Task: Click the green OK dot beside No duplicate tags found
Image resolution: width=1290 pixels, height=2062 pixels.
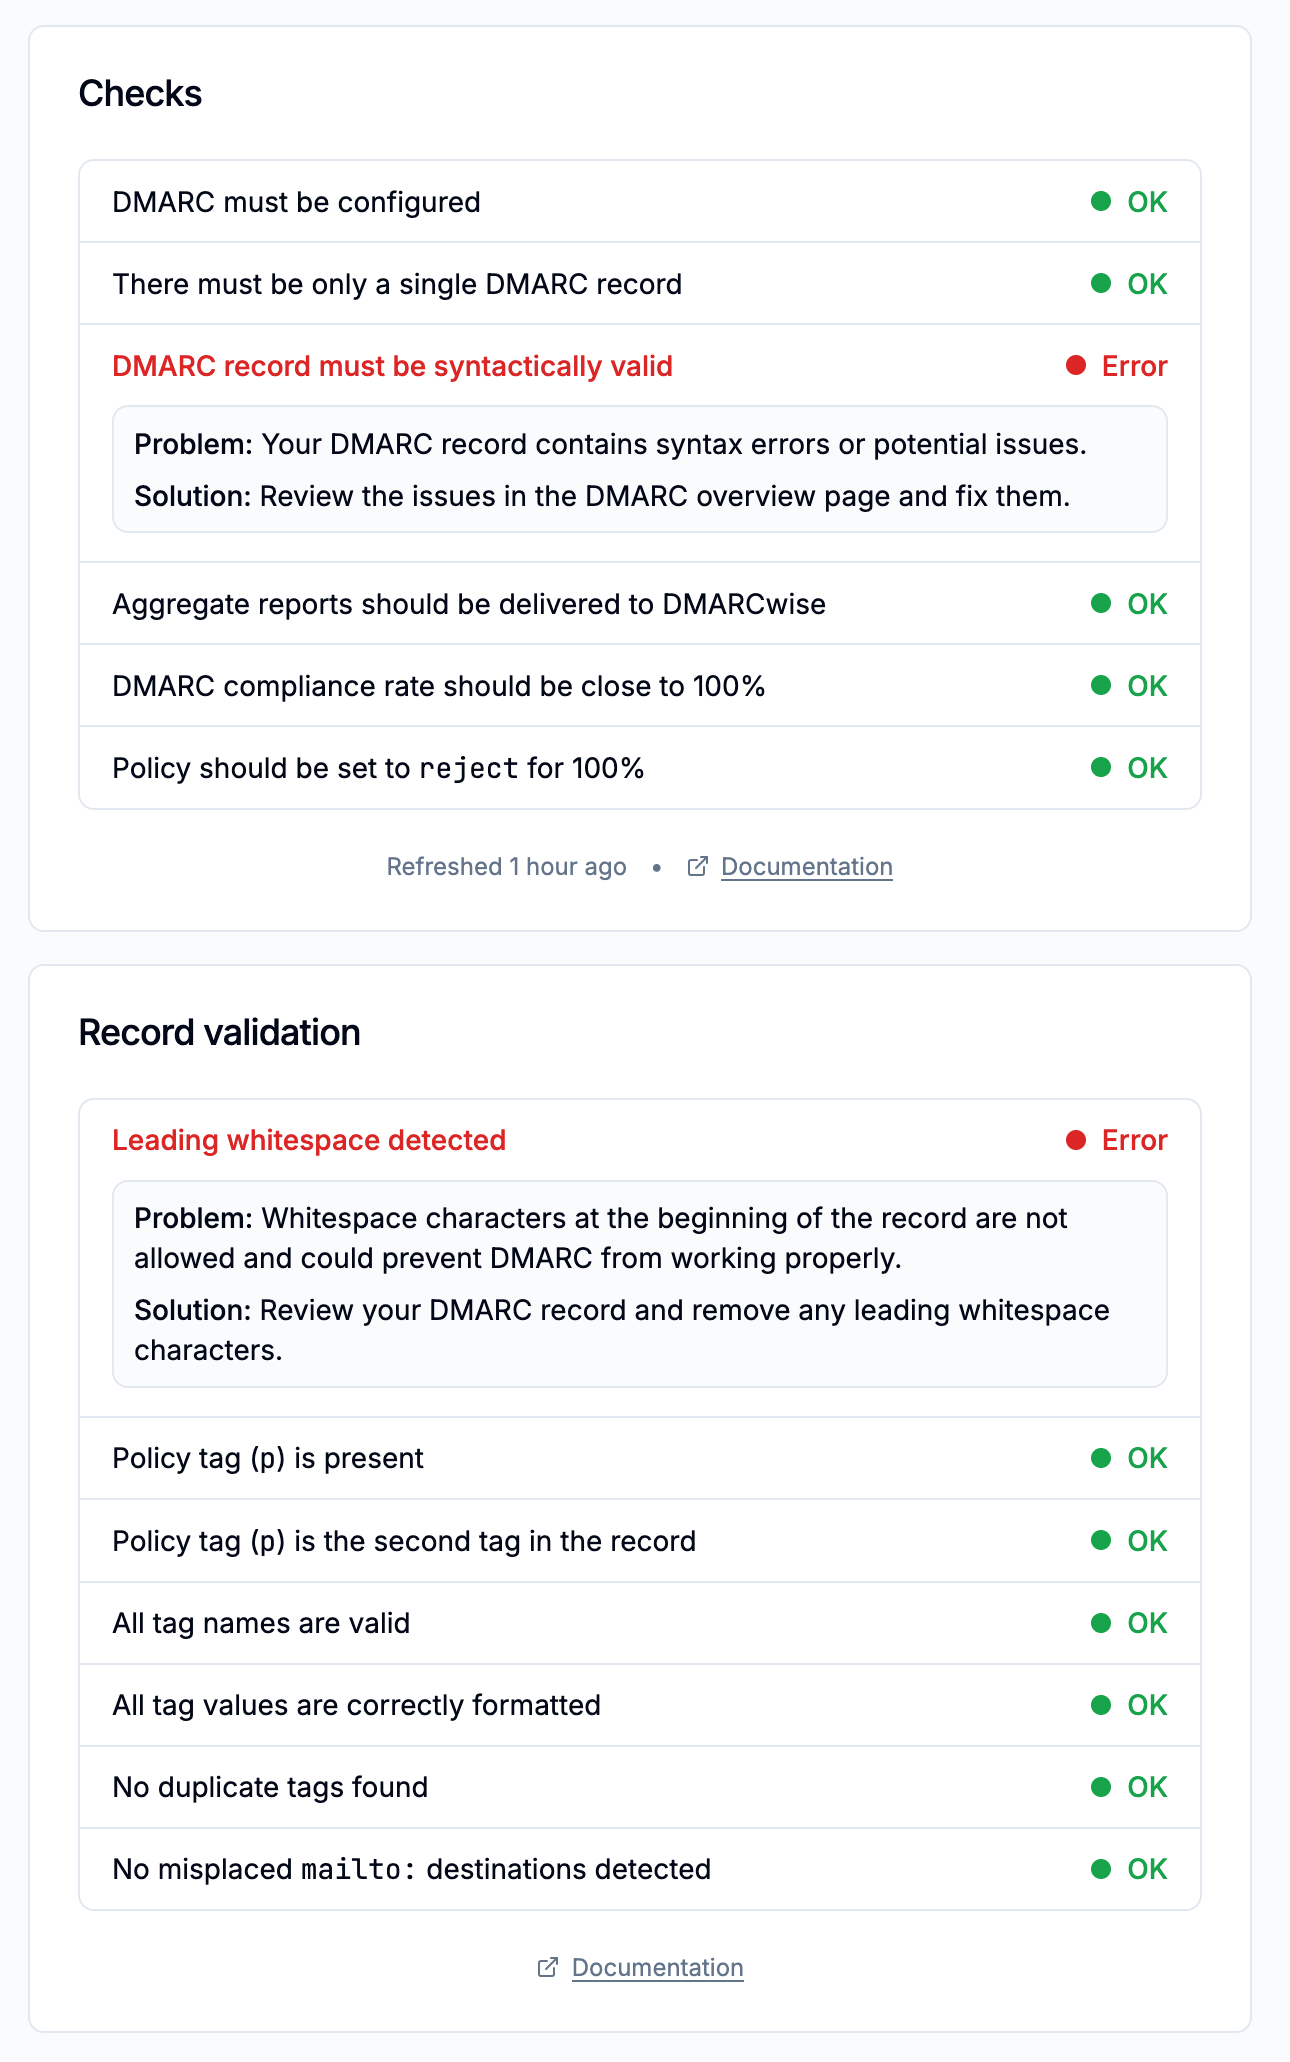Action: pos(1100,1786)
